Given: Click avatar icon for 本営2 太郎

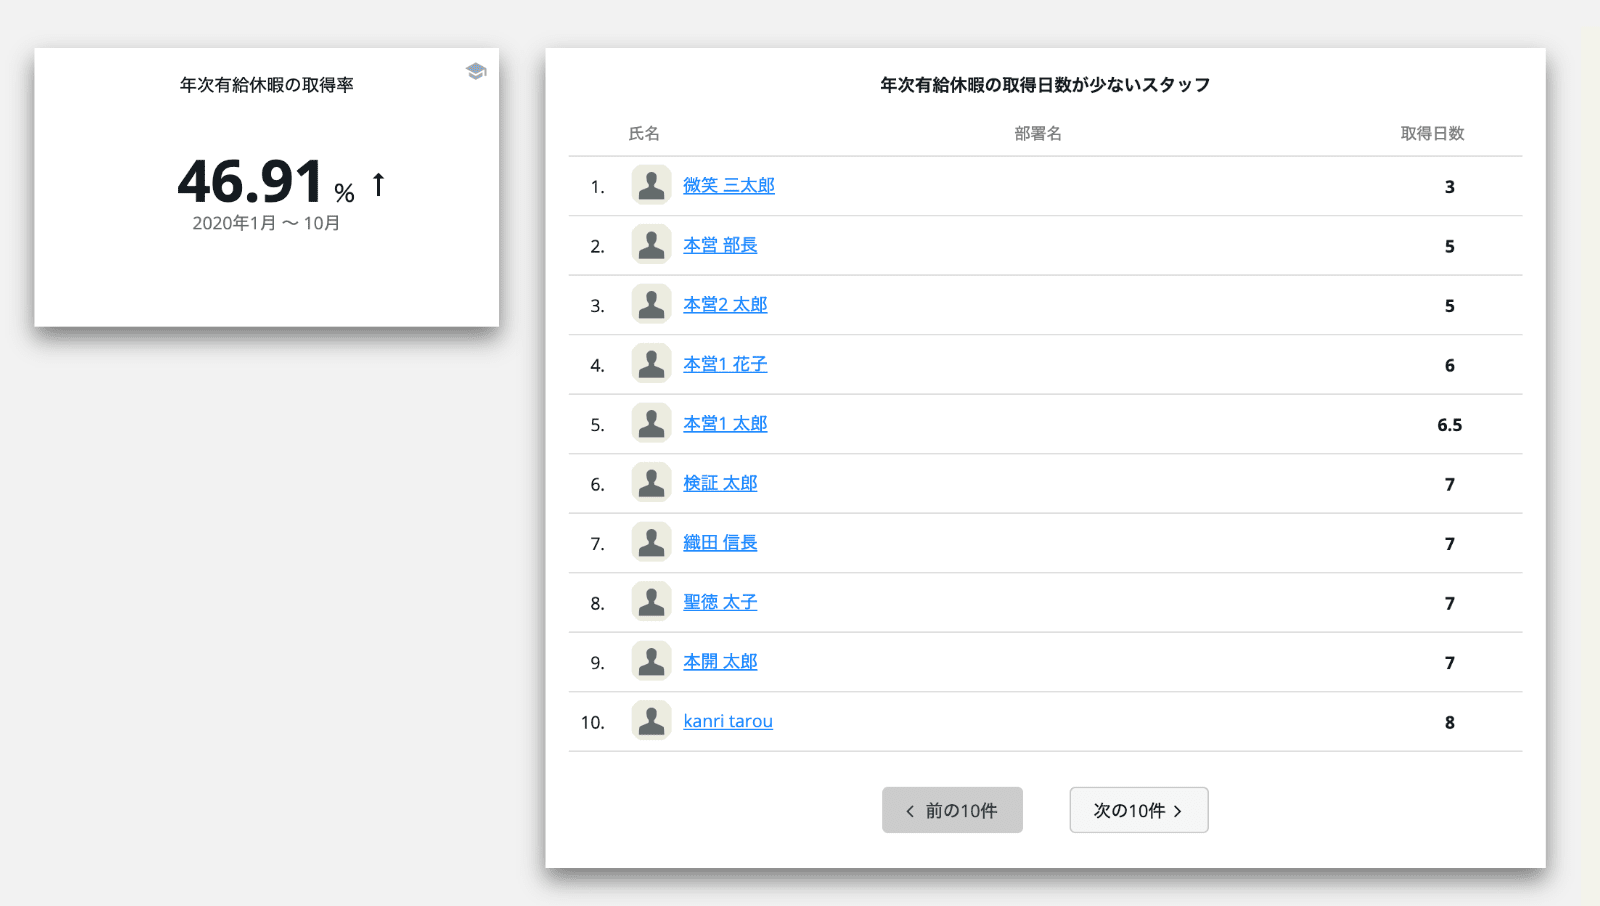Looking at the screenshot, I should tap(651, 304).
